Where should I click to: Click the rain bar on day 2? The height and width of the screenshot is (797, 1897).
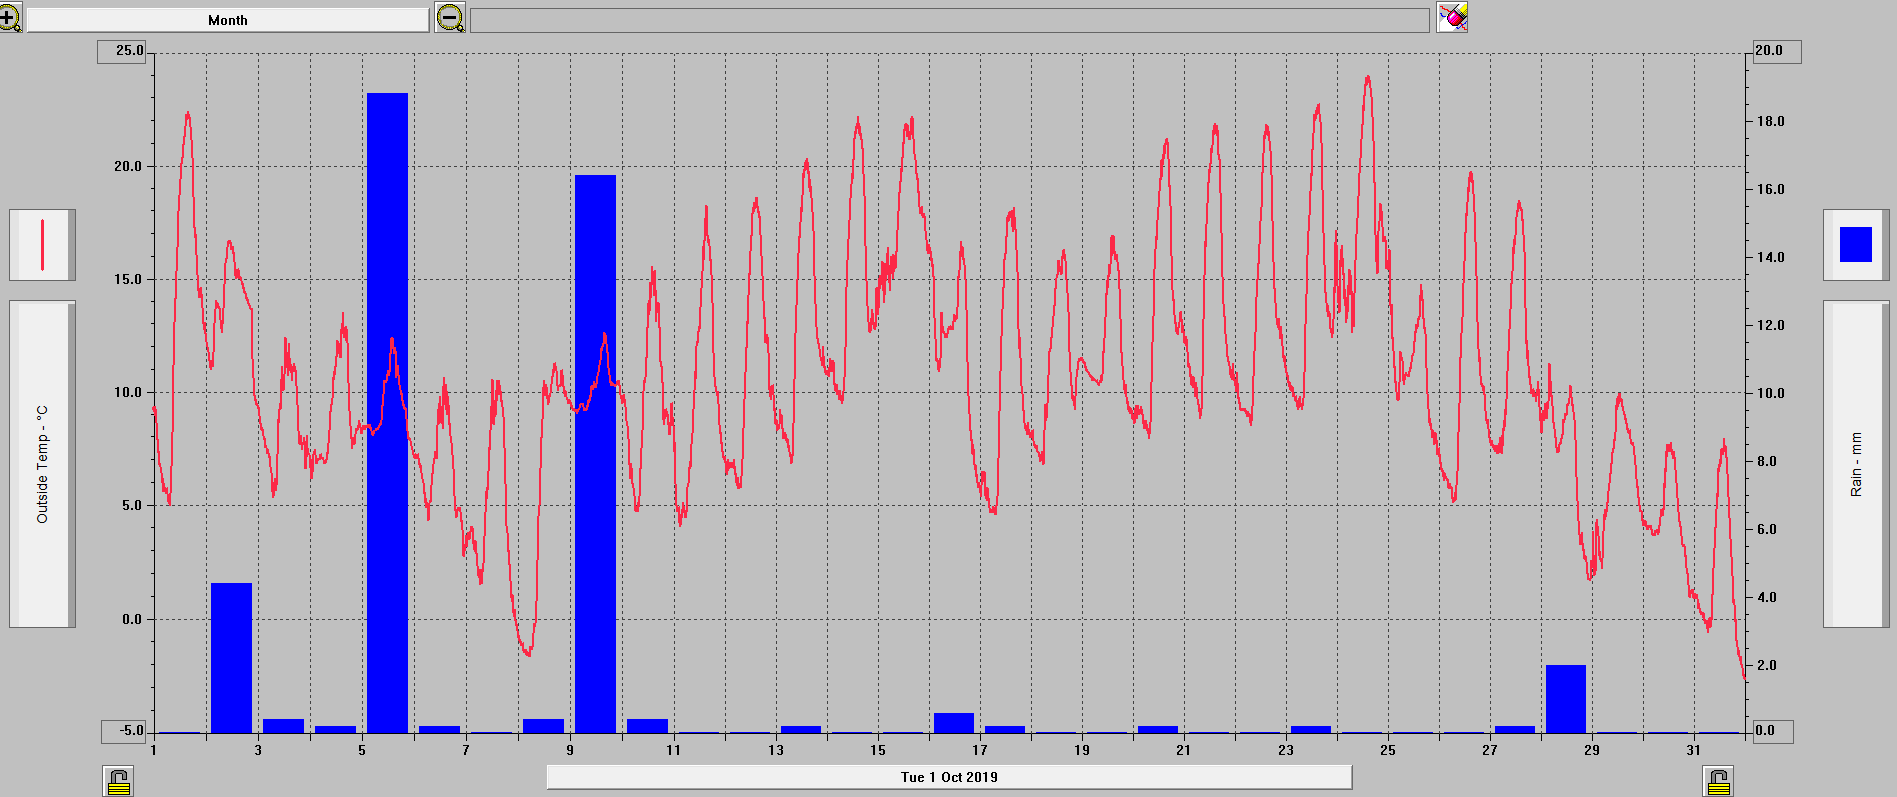(231, 658)
